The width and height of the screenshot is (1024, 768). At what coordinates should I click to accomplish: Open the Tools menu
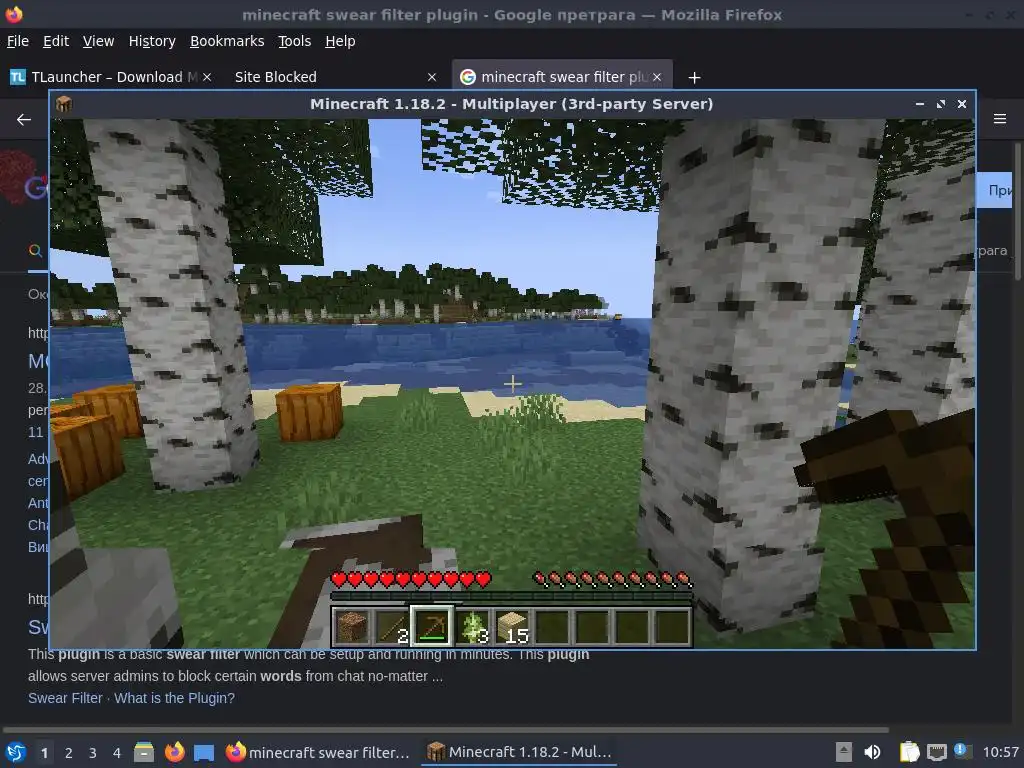(x=295, y=41)
